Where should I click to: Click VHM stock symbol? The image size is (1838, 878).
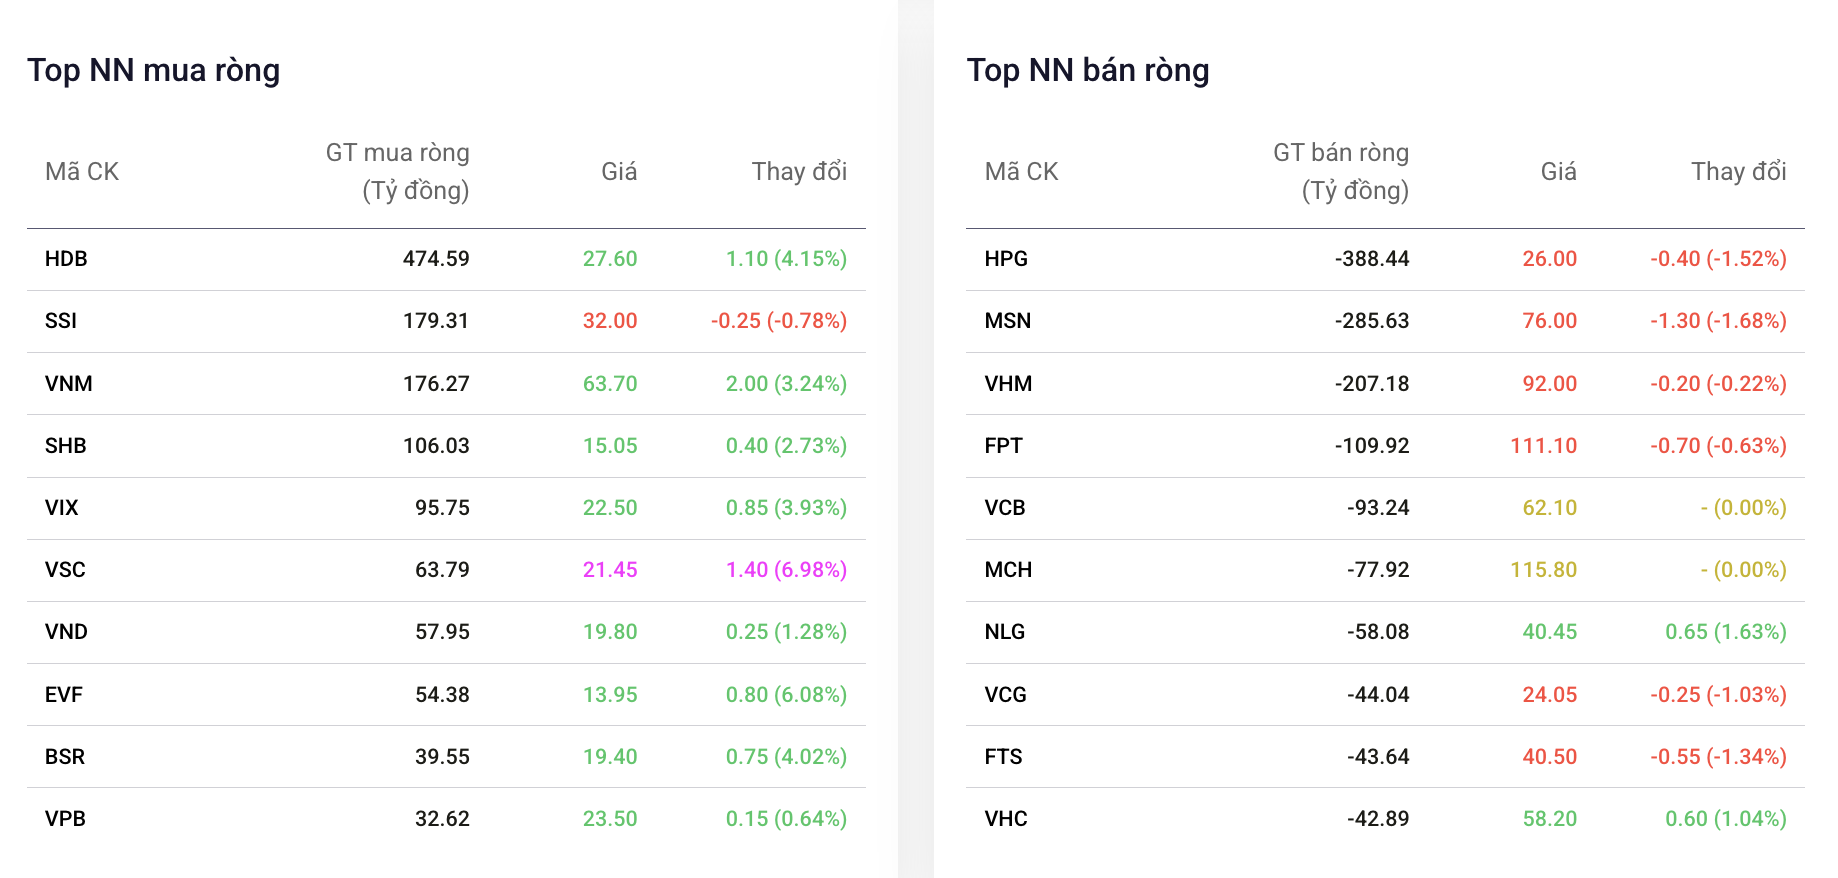pyautogui.click(x=1008, y=384)
